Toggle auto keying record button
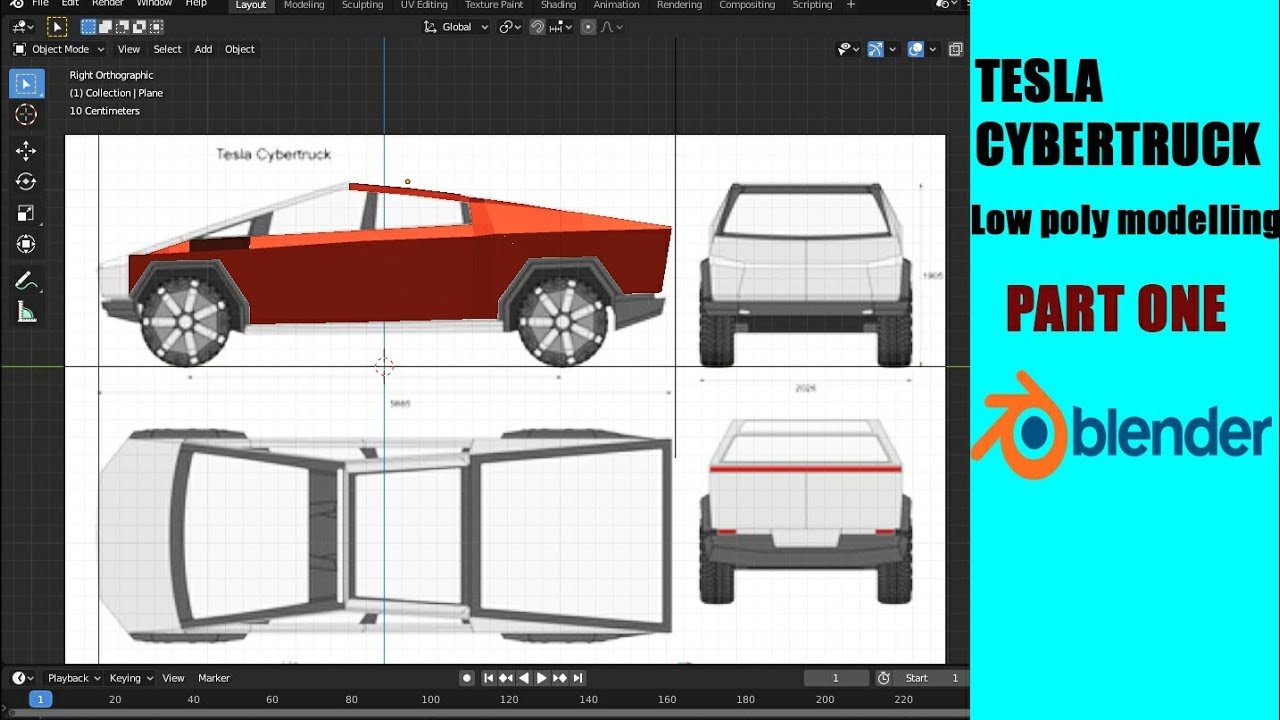1280x720 pixels. pos(467,678)
